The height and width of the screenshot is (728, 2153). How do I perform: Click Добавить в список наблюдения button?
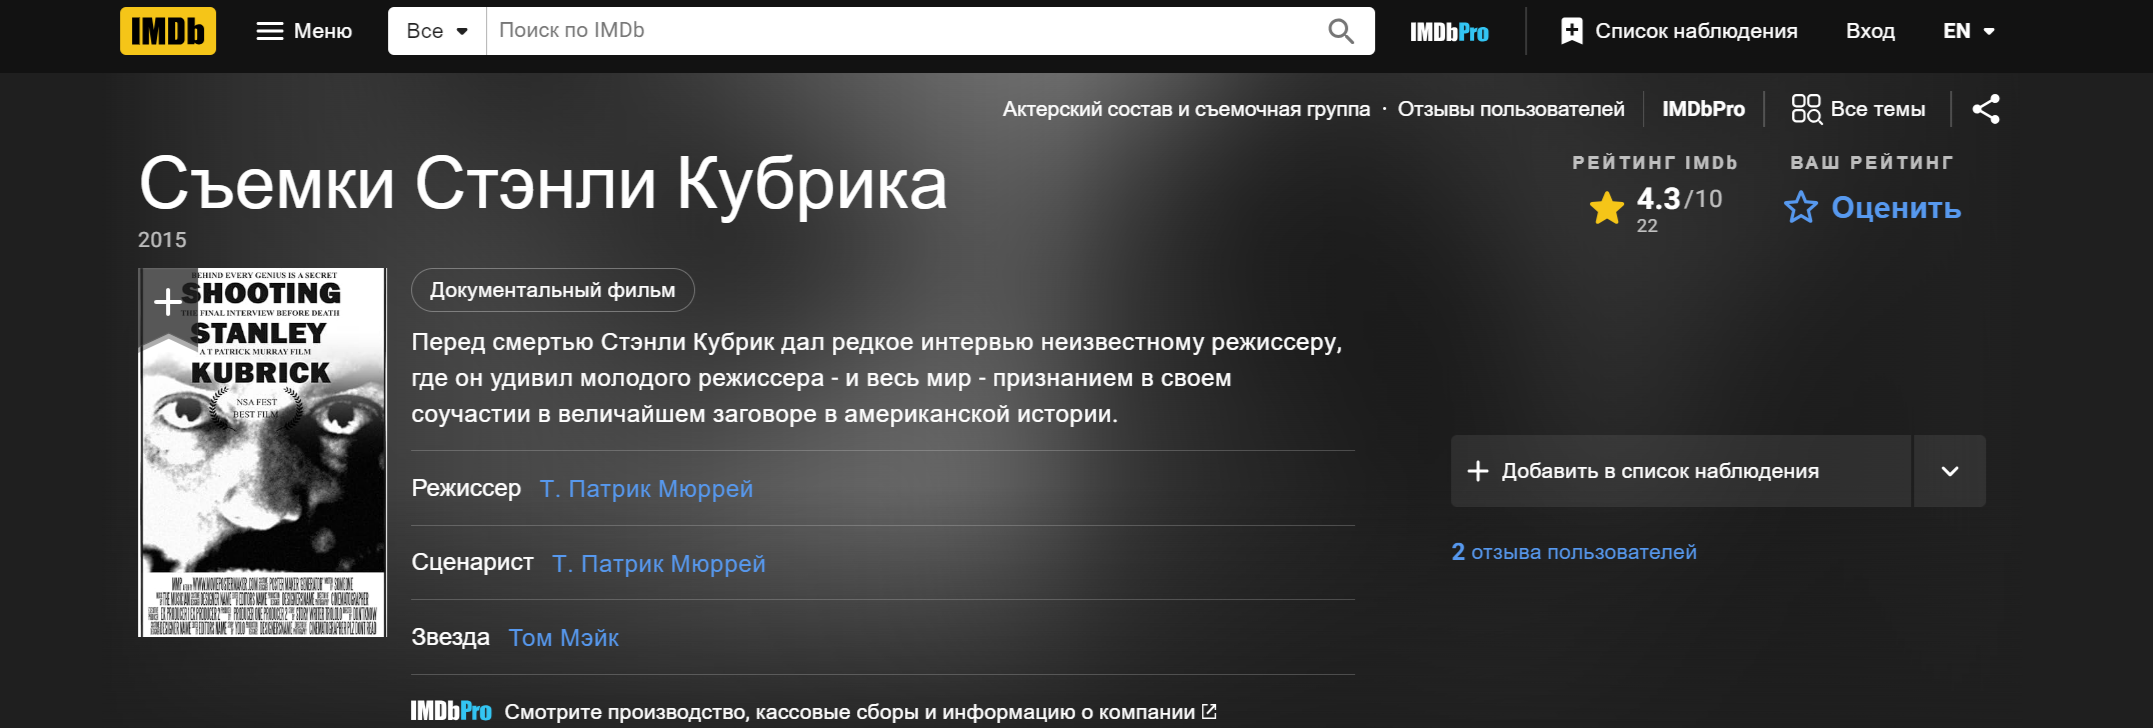click(1681, 471)
